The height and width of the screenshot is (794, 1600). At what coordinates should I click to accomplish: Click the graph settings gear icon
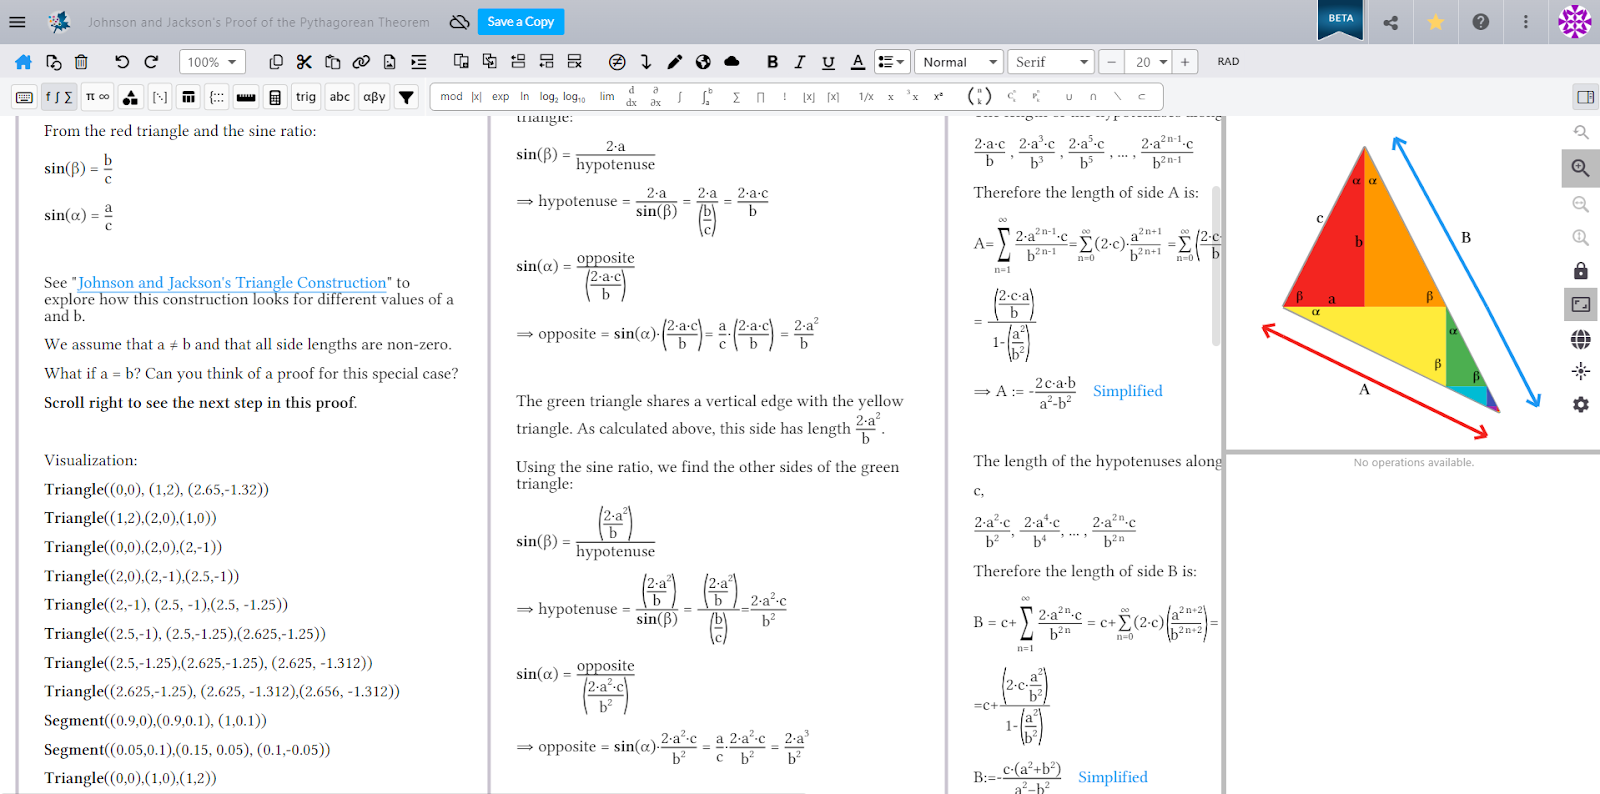point(1581,405)
